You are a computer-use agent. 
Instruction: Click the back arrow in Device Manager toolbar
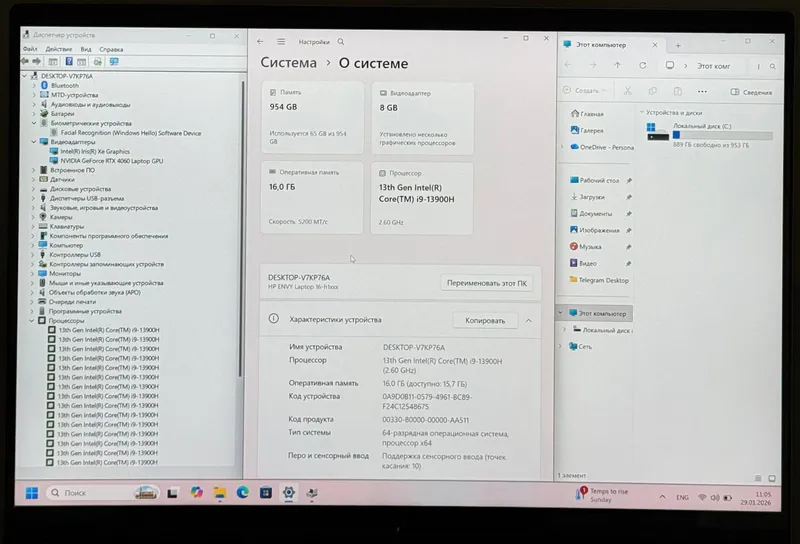[x=24, y=61]
